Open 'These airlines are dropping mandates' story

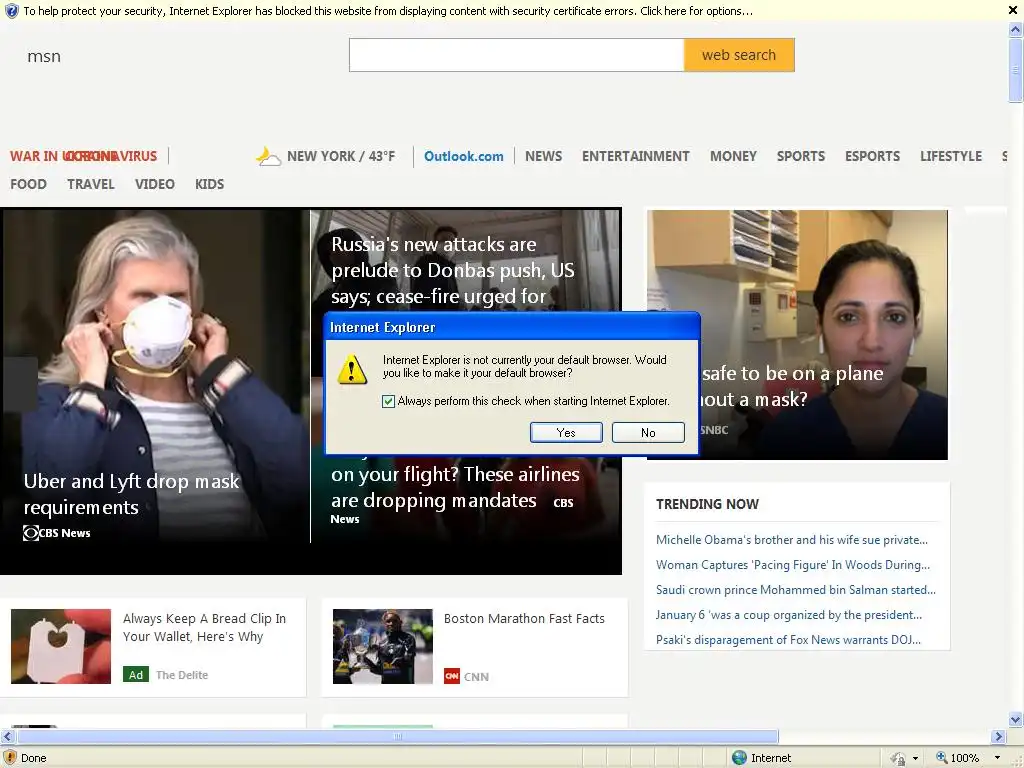pos(455,487)
